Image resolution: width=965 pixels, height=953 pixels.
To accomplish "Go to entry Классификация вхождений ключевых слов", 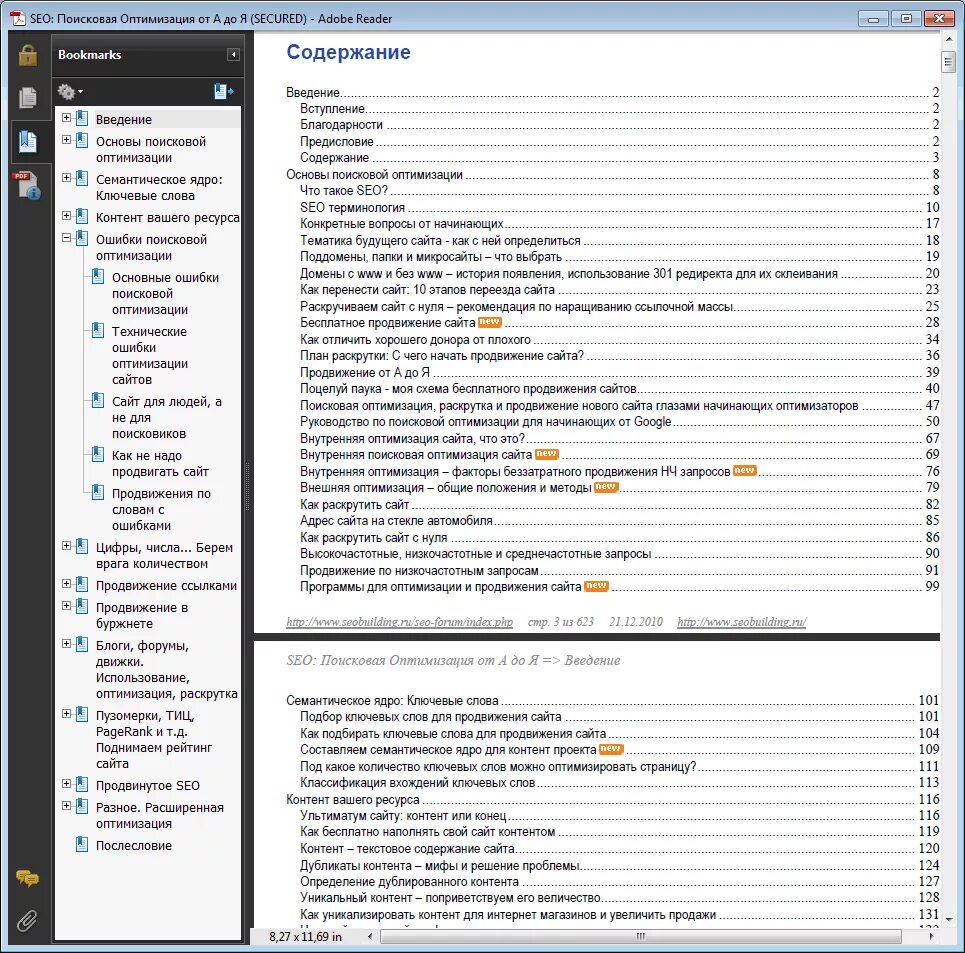I will [418, 783].
